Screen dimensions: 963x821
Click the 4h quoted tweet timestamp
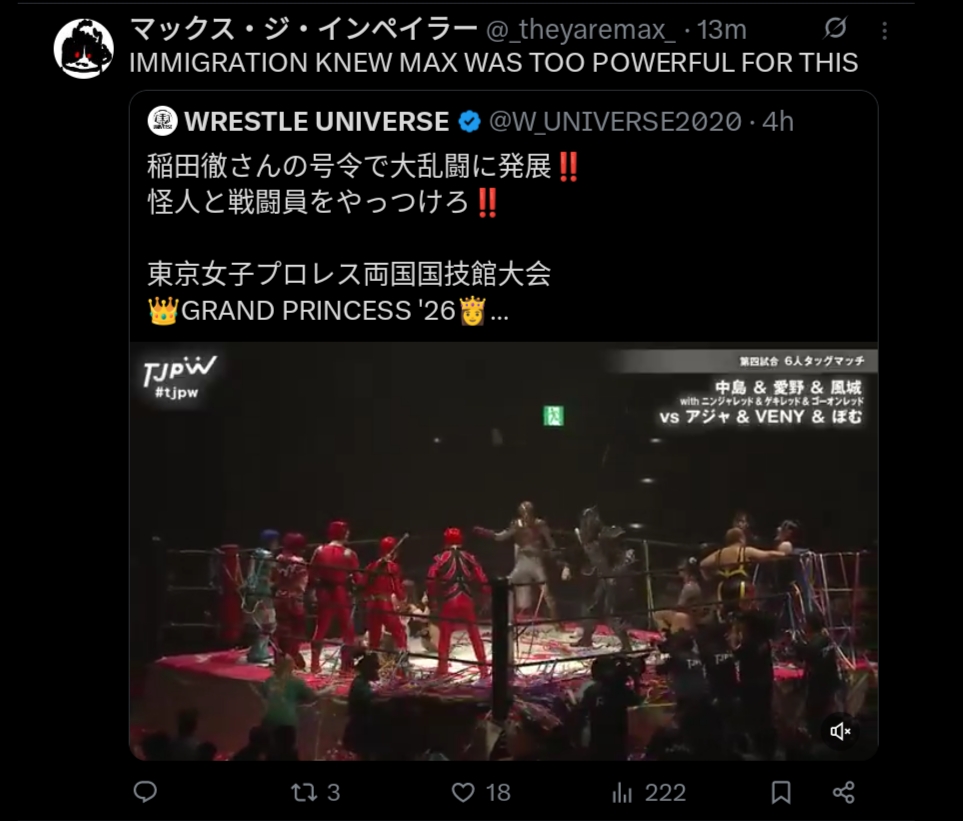tap(778, 122)
